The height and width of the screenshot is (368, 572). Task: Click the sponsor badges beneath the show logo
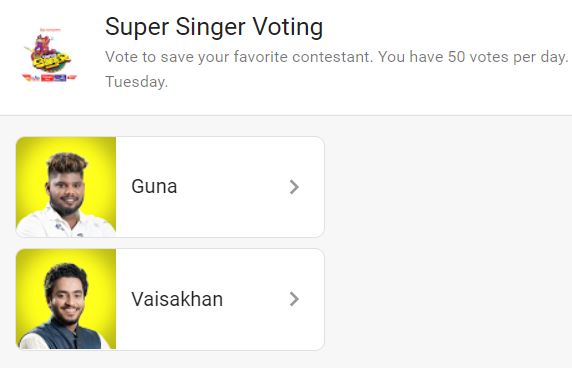click(x=50, y=78)
